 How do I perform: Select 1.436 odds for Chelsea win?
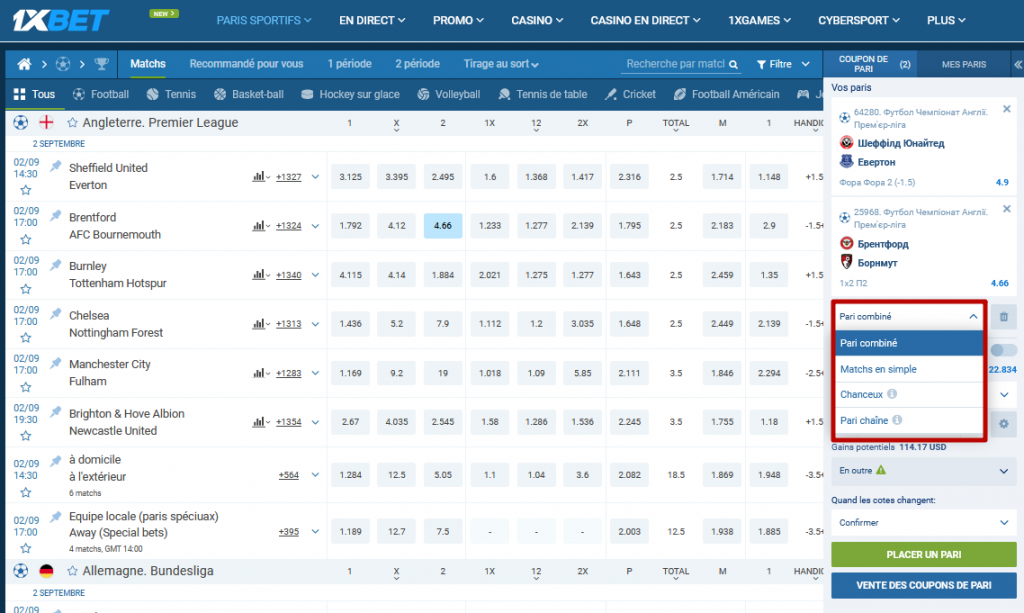click(x=350, y=324)
